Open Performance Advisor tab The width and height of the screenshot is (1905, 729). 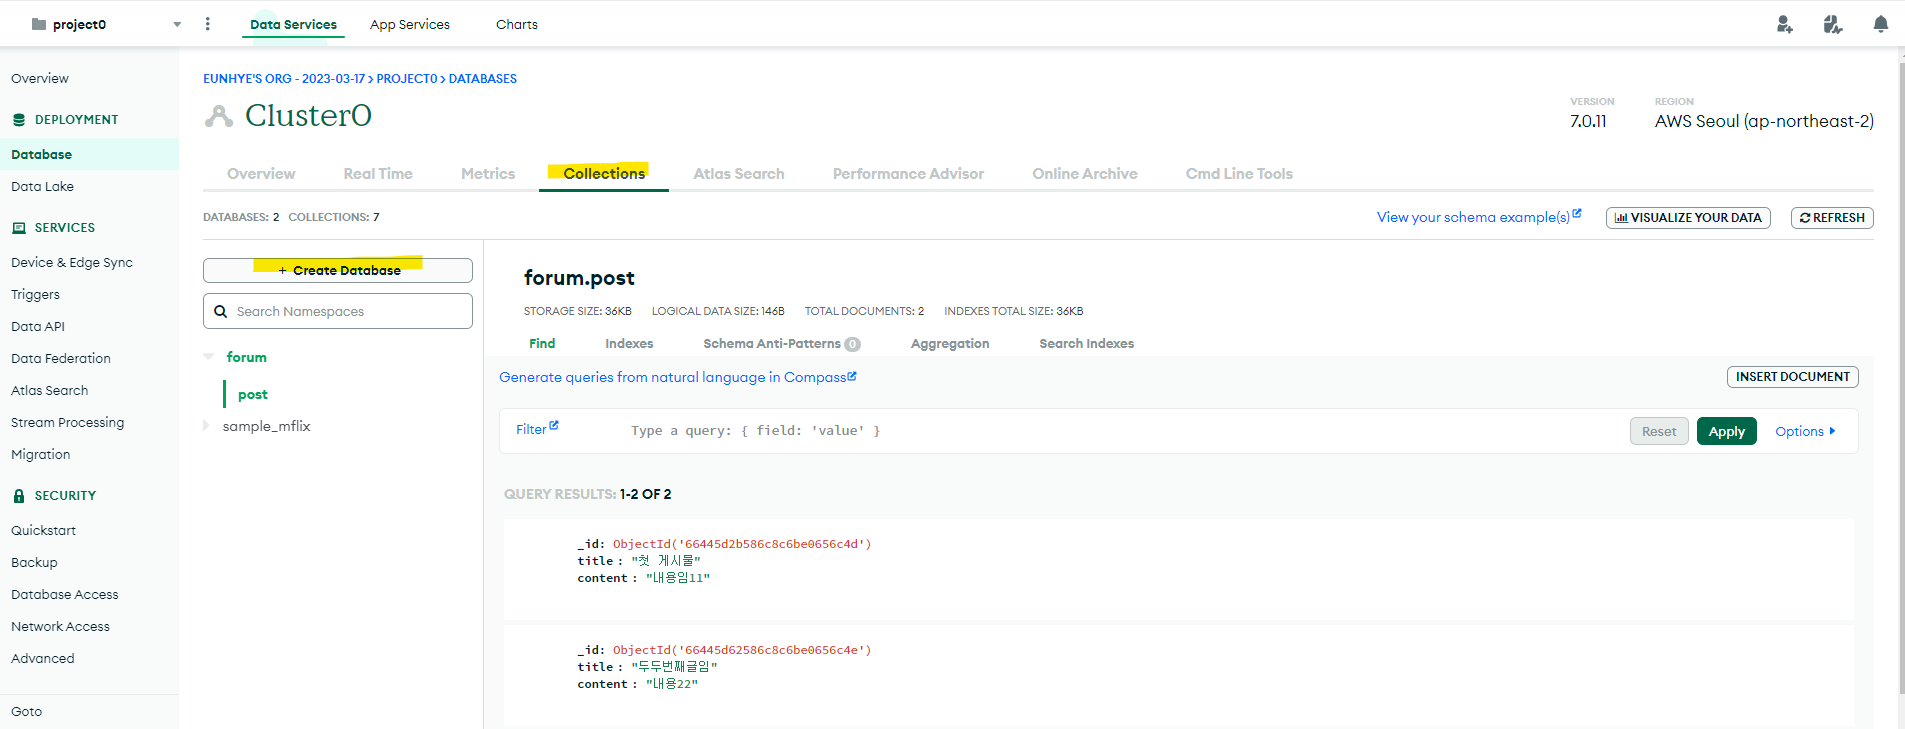click(x=908, y=173)
